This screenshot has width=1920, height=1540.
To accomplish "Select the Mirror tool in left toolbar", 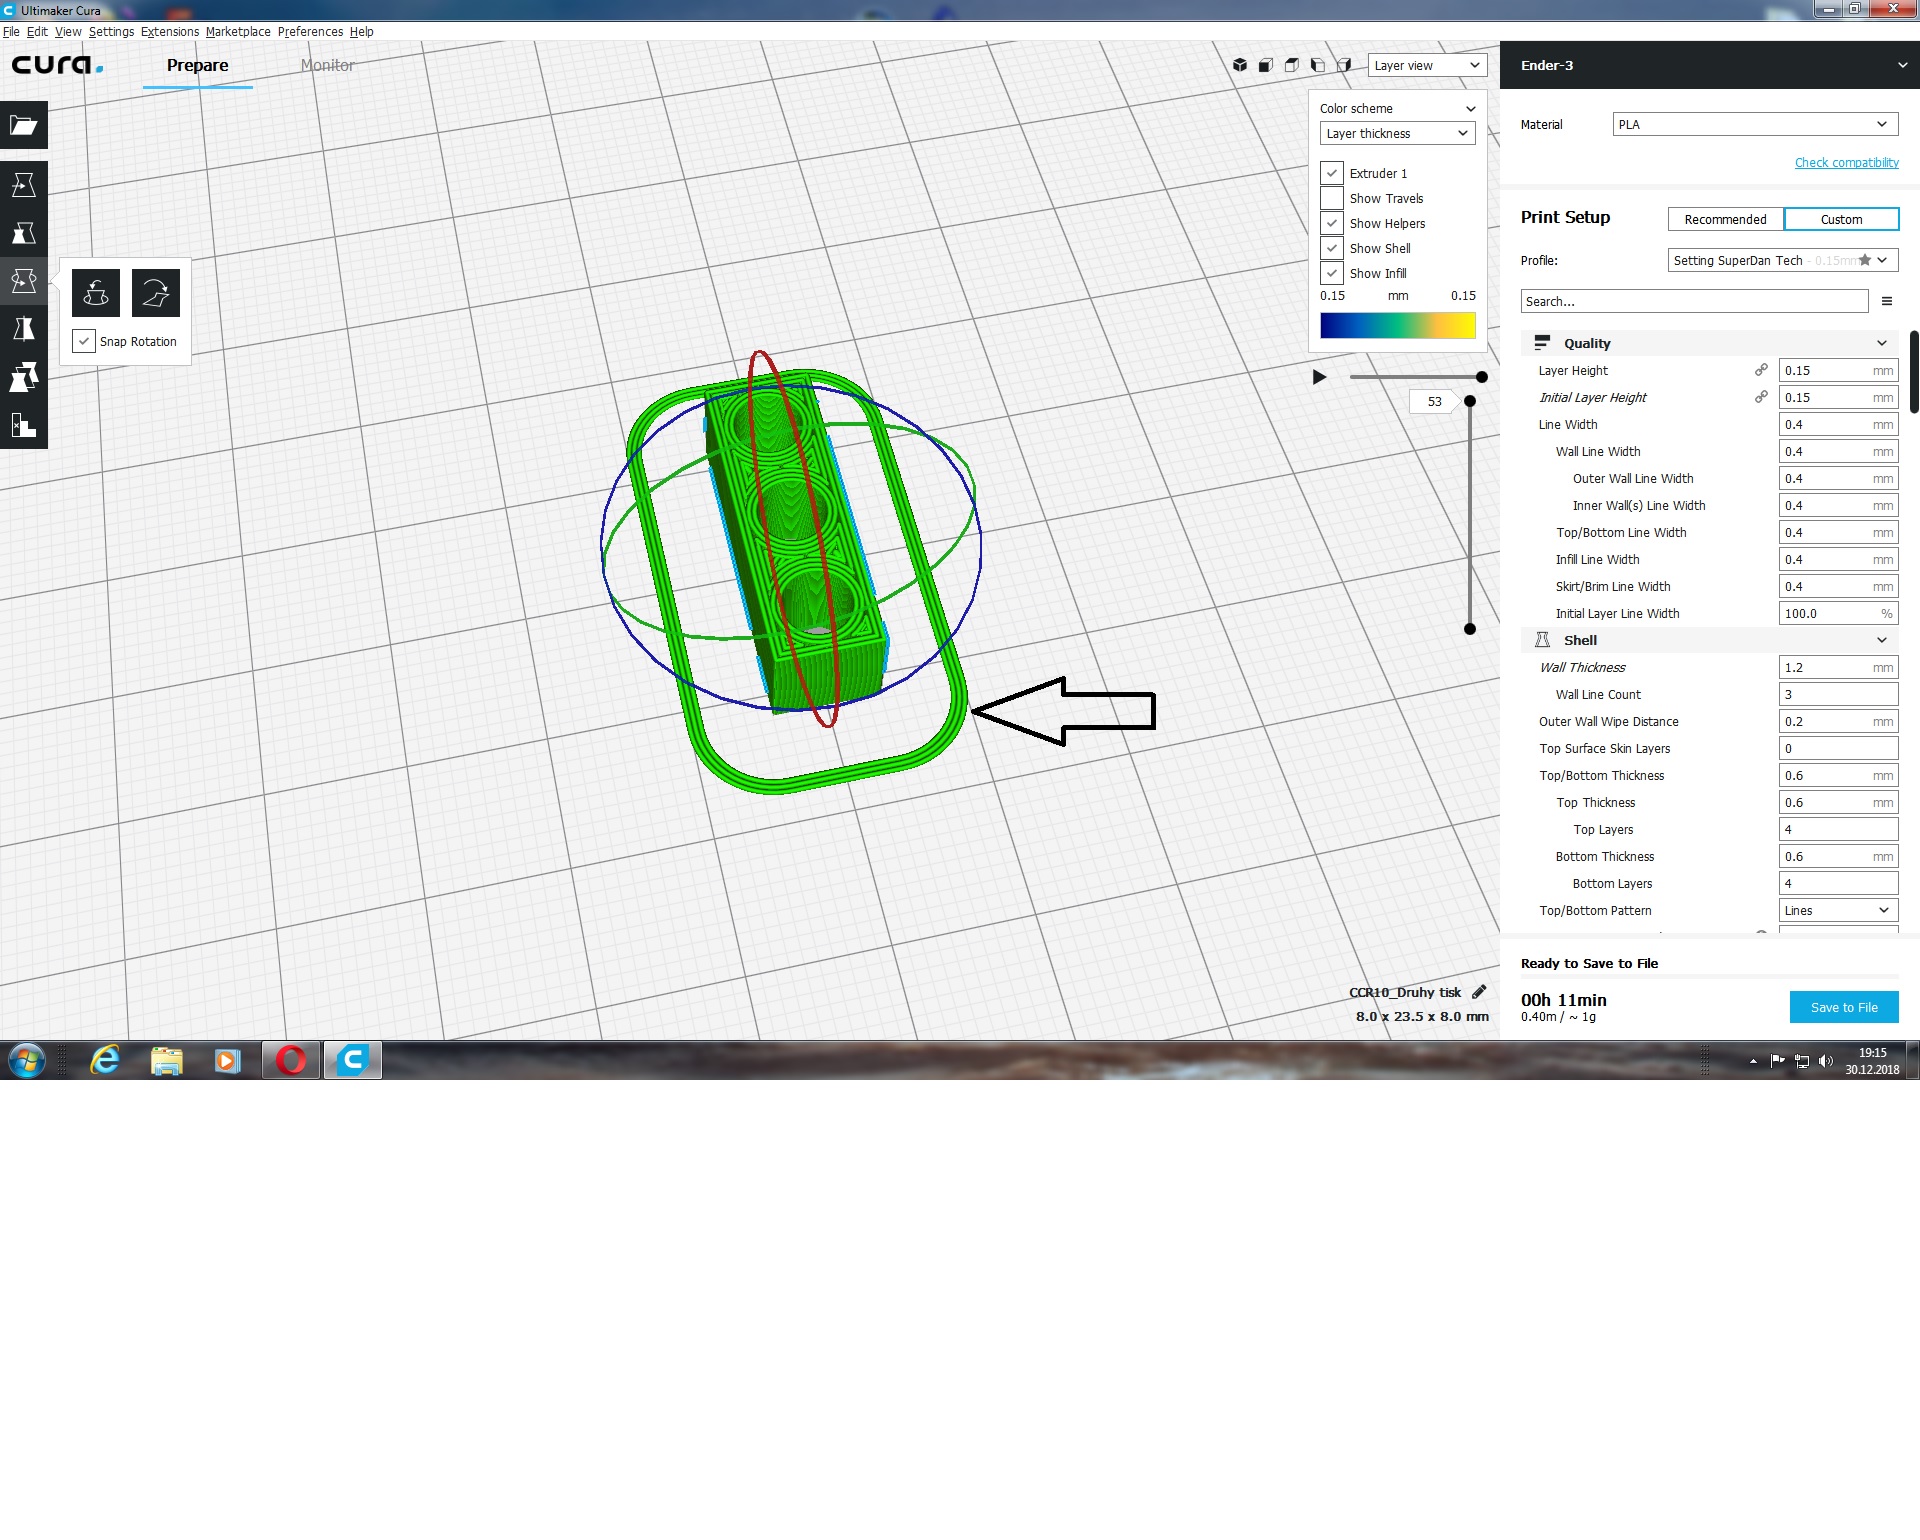I will coord(24,329).
